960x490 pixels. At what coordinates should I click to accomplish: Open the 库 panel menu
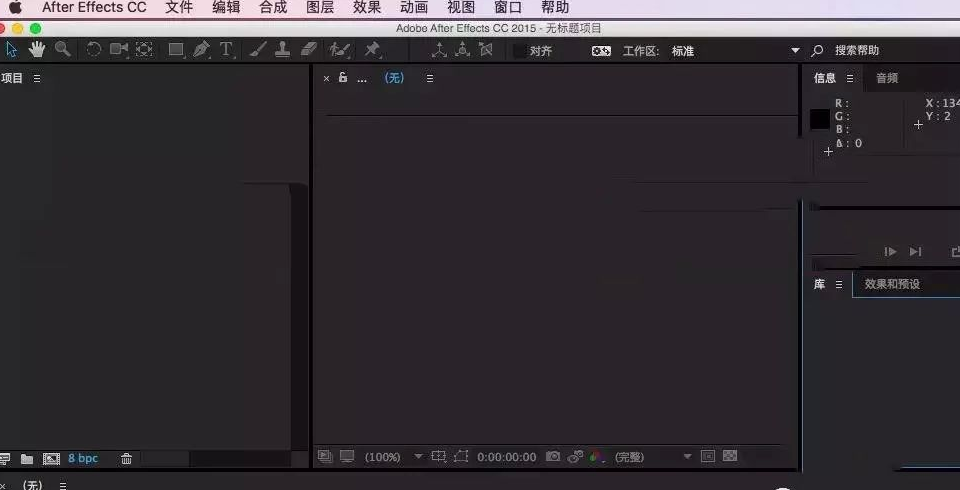tap(839, 284)
